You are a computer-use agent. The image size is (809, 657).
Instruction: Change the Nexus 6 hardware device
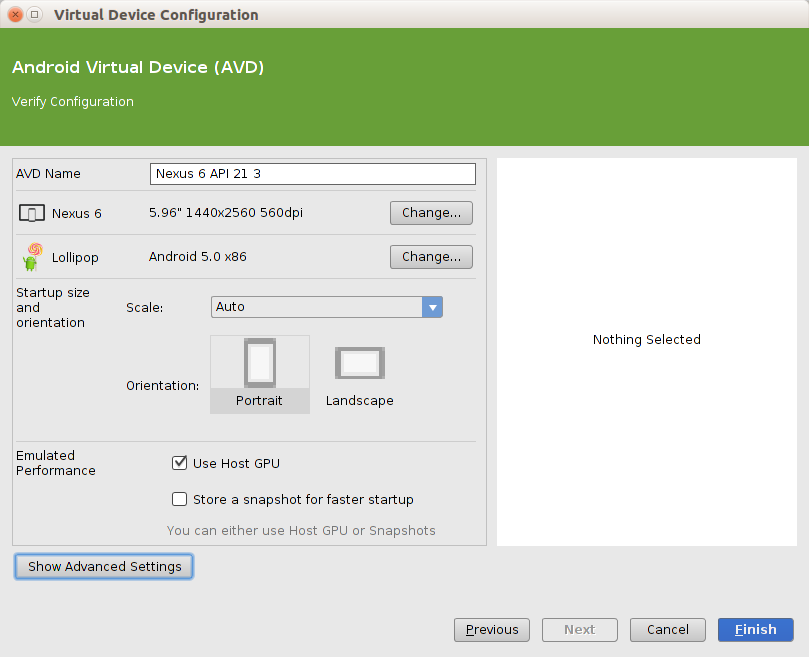tap(431, 213)
